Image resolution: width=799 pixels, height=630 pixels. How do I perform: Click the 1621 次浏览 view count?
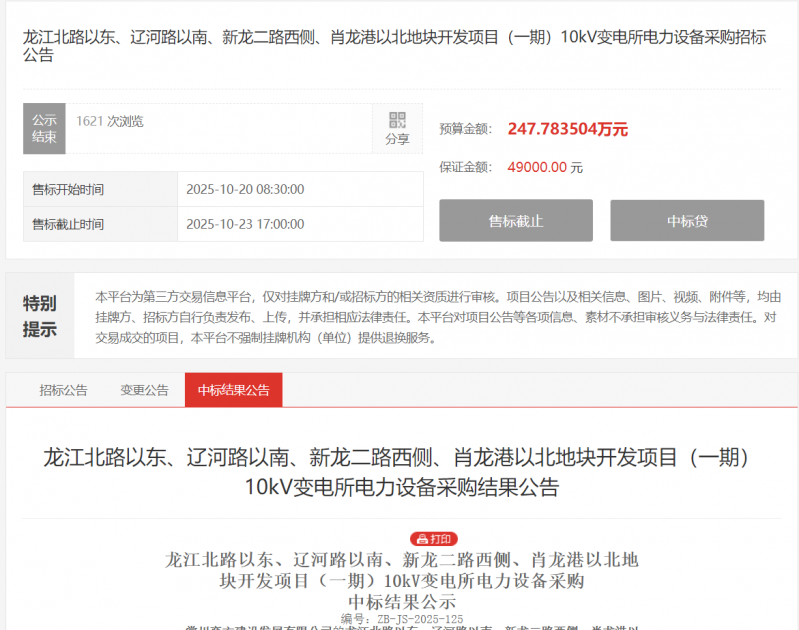click(110, 121)
